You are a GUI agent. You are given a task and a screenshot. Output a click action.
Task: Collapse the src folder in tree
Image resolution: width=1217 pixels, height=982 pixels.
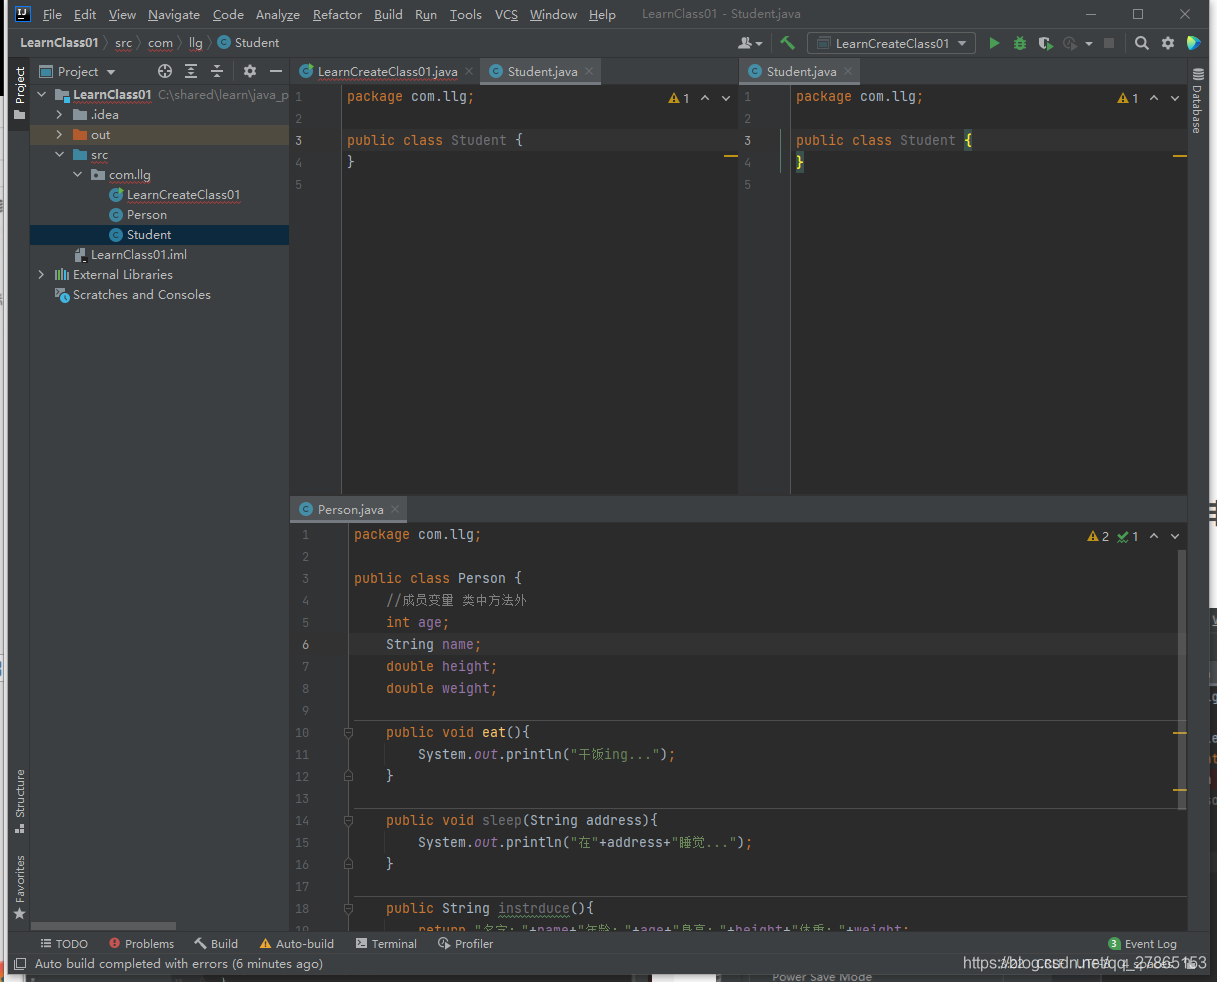point(59,155)
